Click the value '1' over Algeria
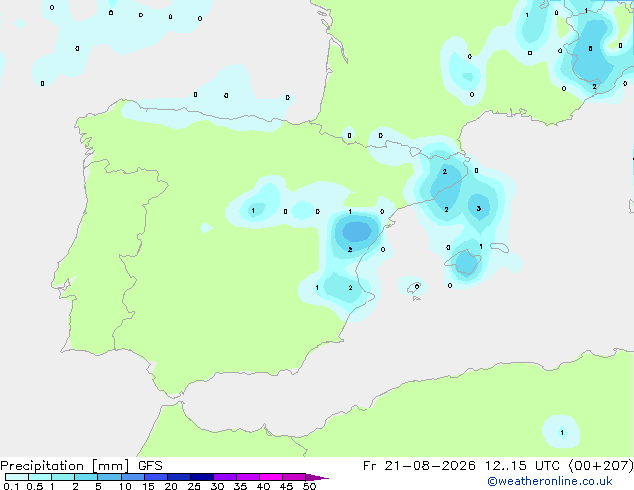The width and height of the screenshot is (634, 490). (562, 433)
